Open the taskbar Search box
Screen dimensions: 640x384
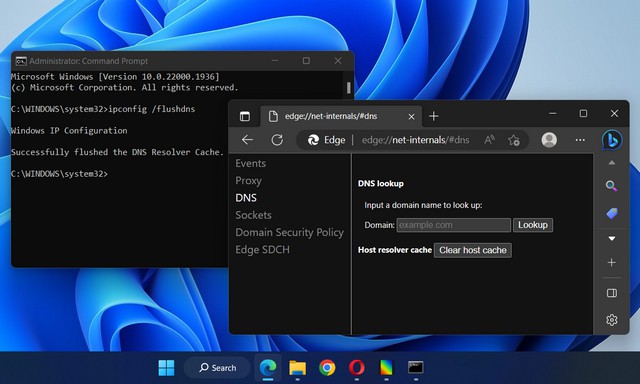click(217, 368)
